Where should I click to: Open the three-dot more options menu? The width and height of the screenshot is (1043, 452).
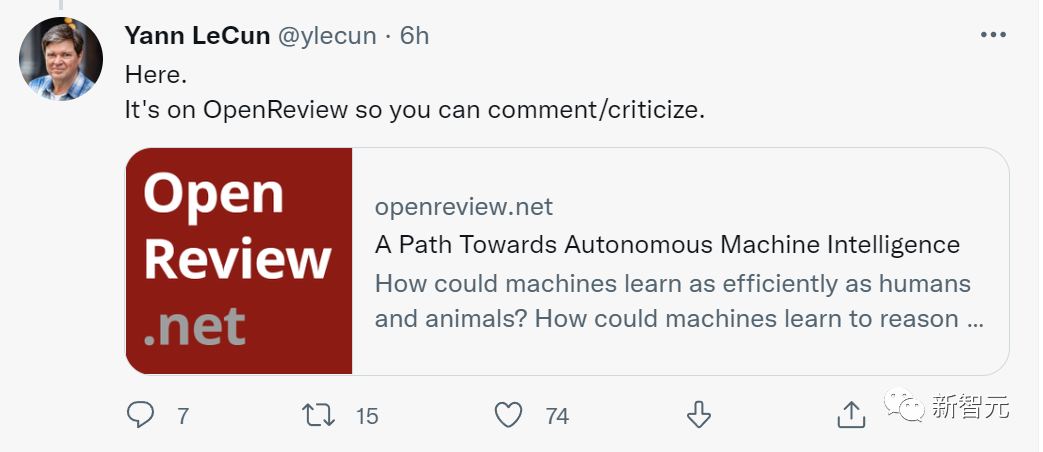click(x=992, y=35)
